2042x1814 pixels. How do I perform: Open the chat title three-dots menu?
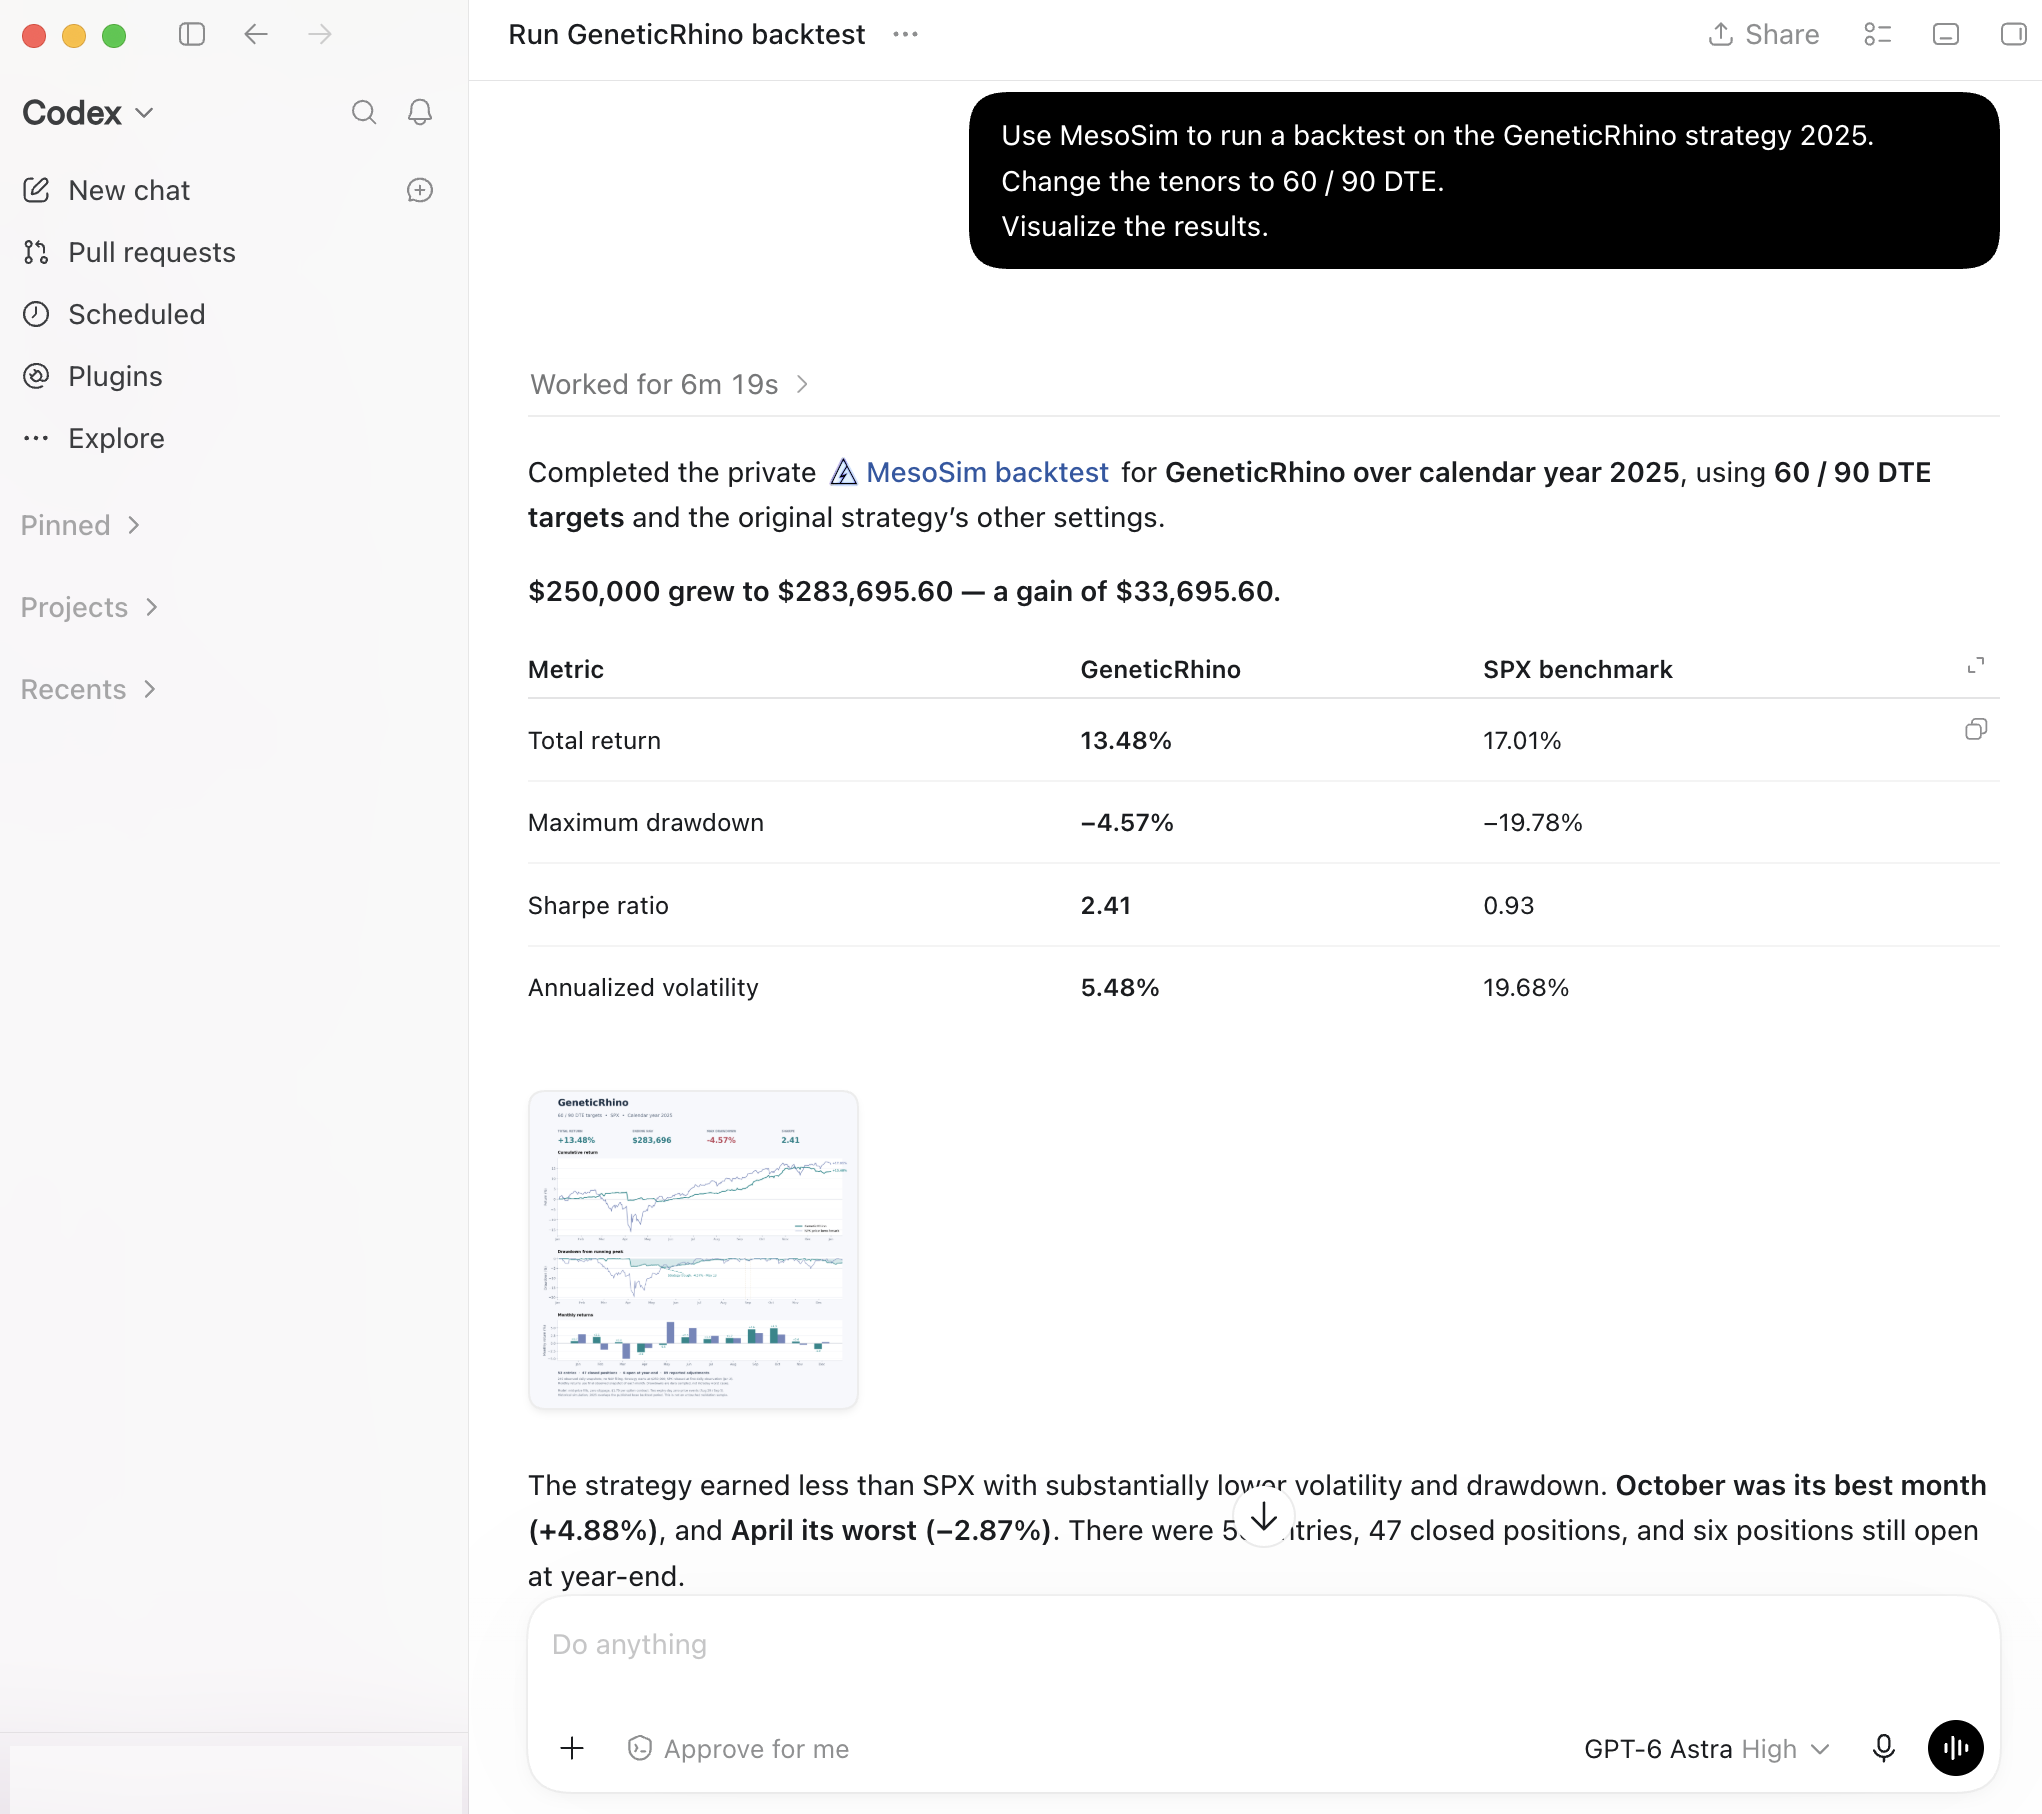905,35
